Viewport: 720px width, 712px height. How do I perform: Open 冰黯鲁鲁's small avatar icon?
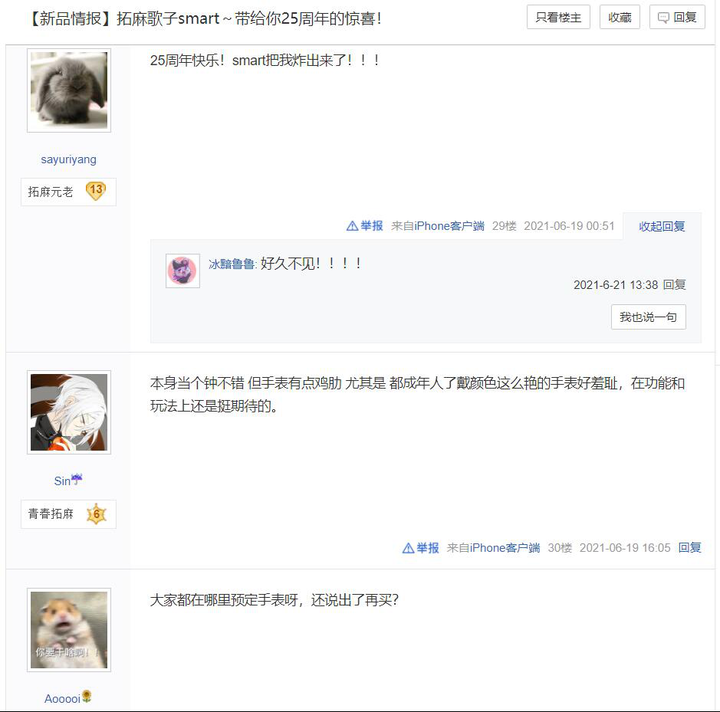coord(182,270)
